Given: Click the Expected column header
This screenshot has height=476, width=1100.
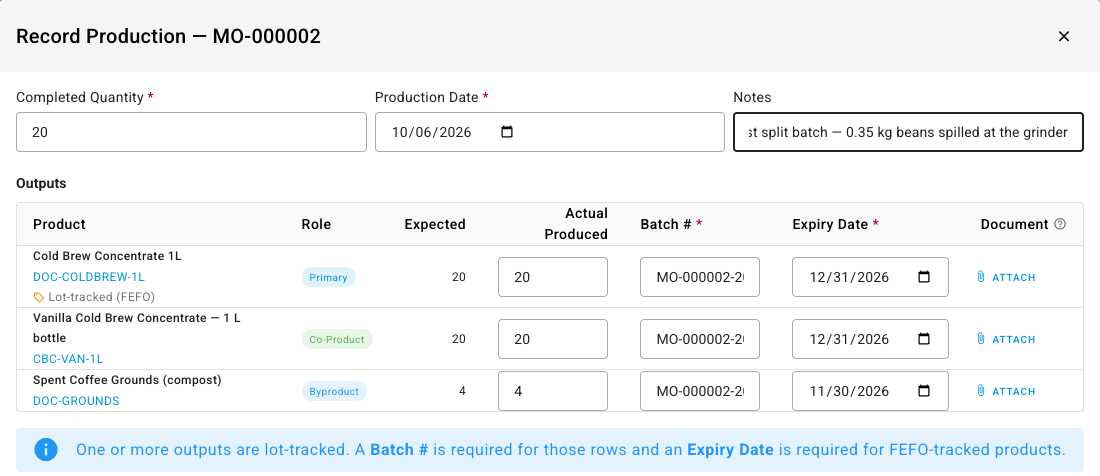Looking at the screenshot, I should [x=435, y=224].
